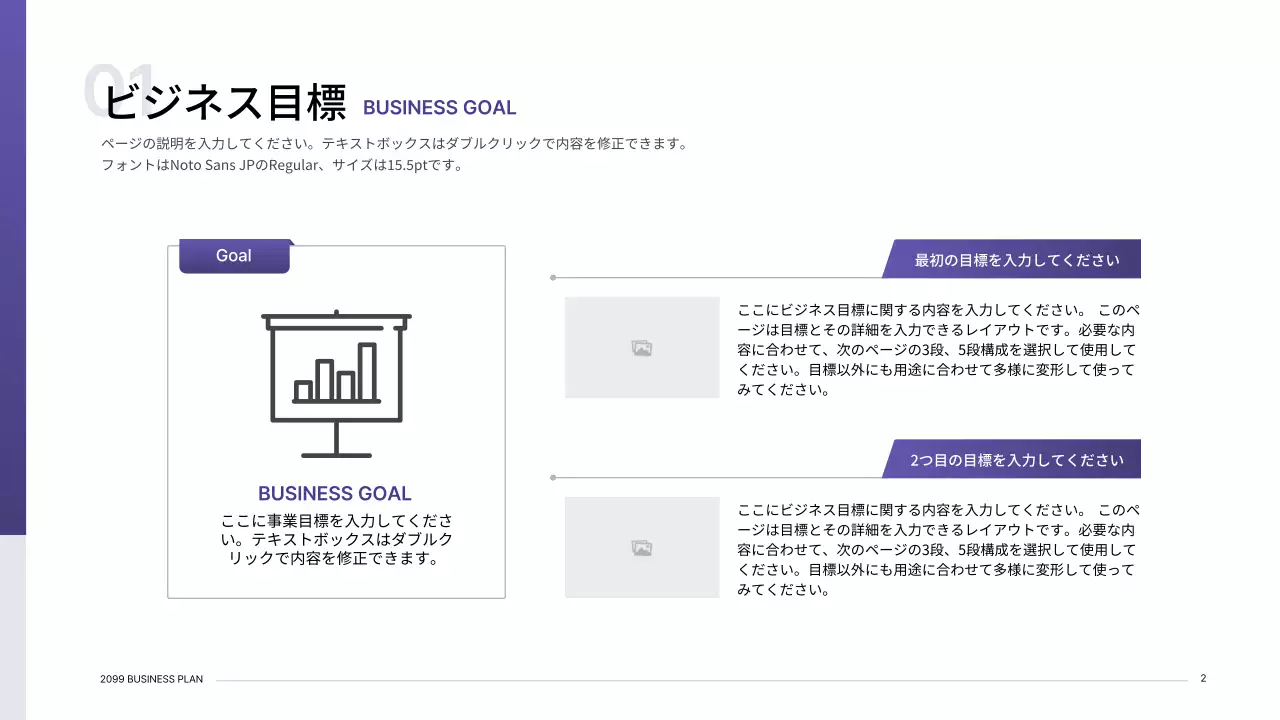Image resolution: width=1280 pixels, height=720 pixels.
Task: Click the BUSINESS GOAL subtitle beside the title
Action: [x=439, y=108]
